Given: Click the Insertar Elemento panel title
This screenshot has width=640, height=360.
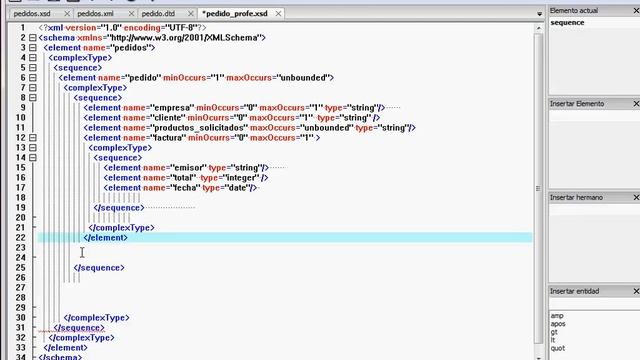Looking at the screenshot, I should pos(577,104).
